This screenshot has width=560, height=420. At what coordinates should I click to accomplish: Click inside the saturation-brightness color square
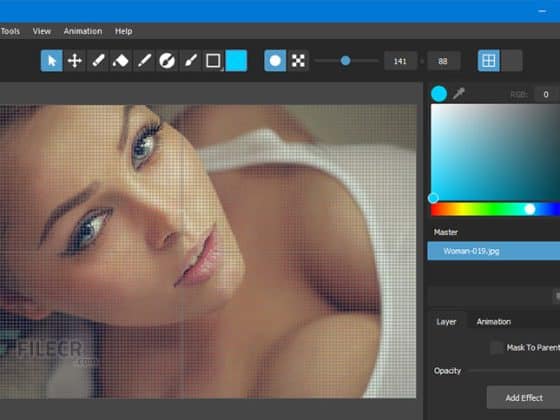pos(495,152)
